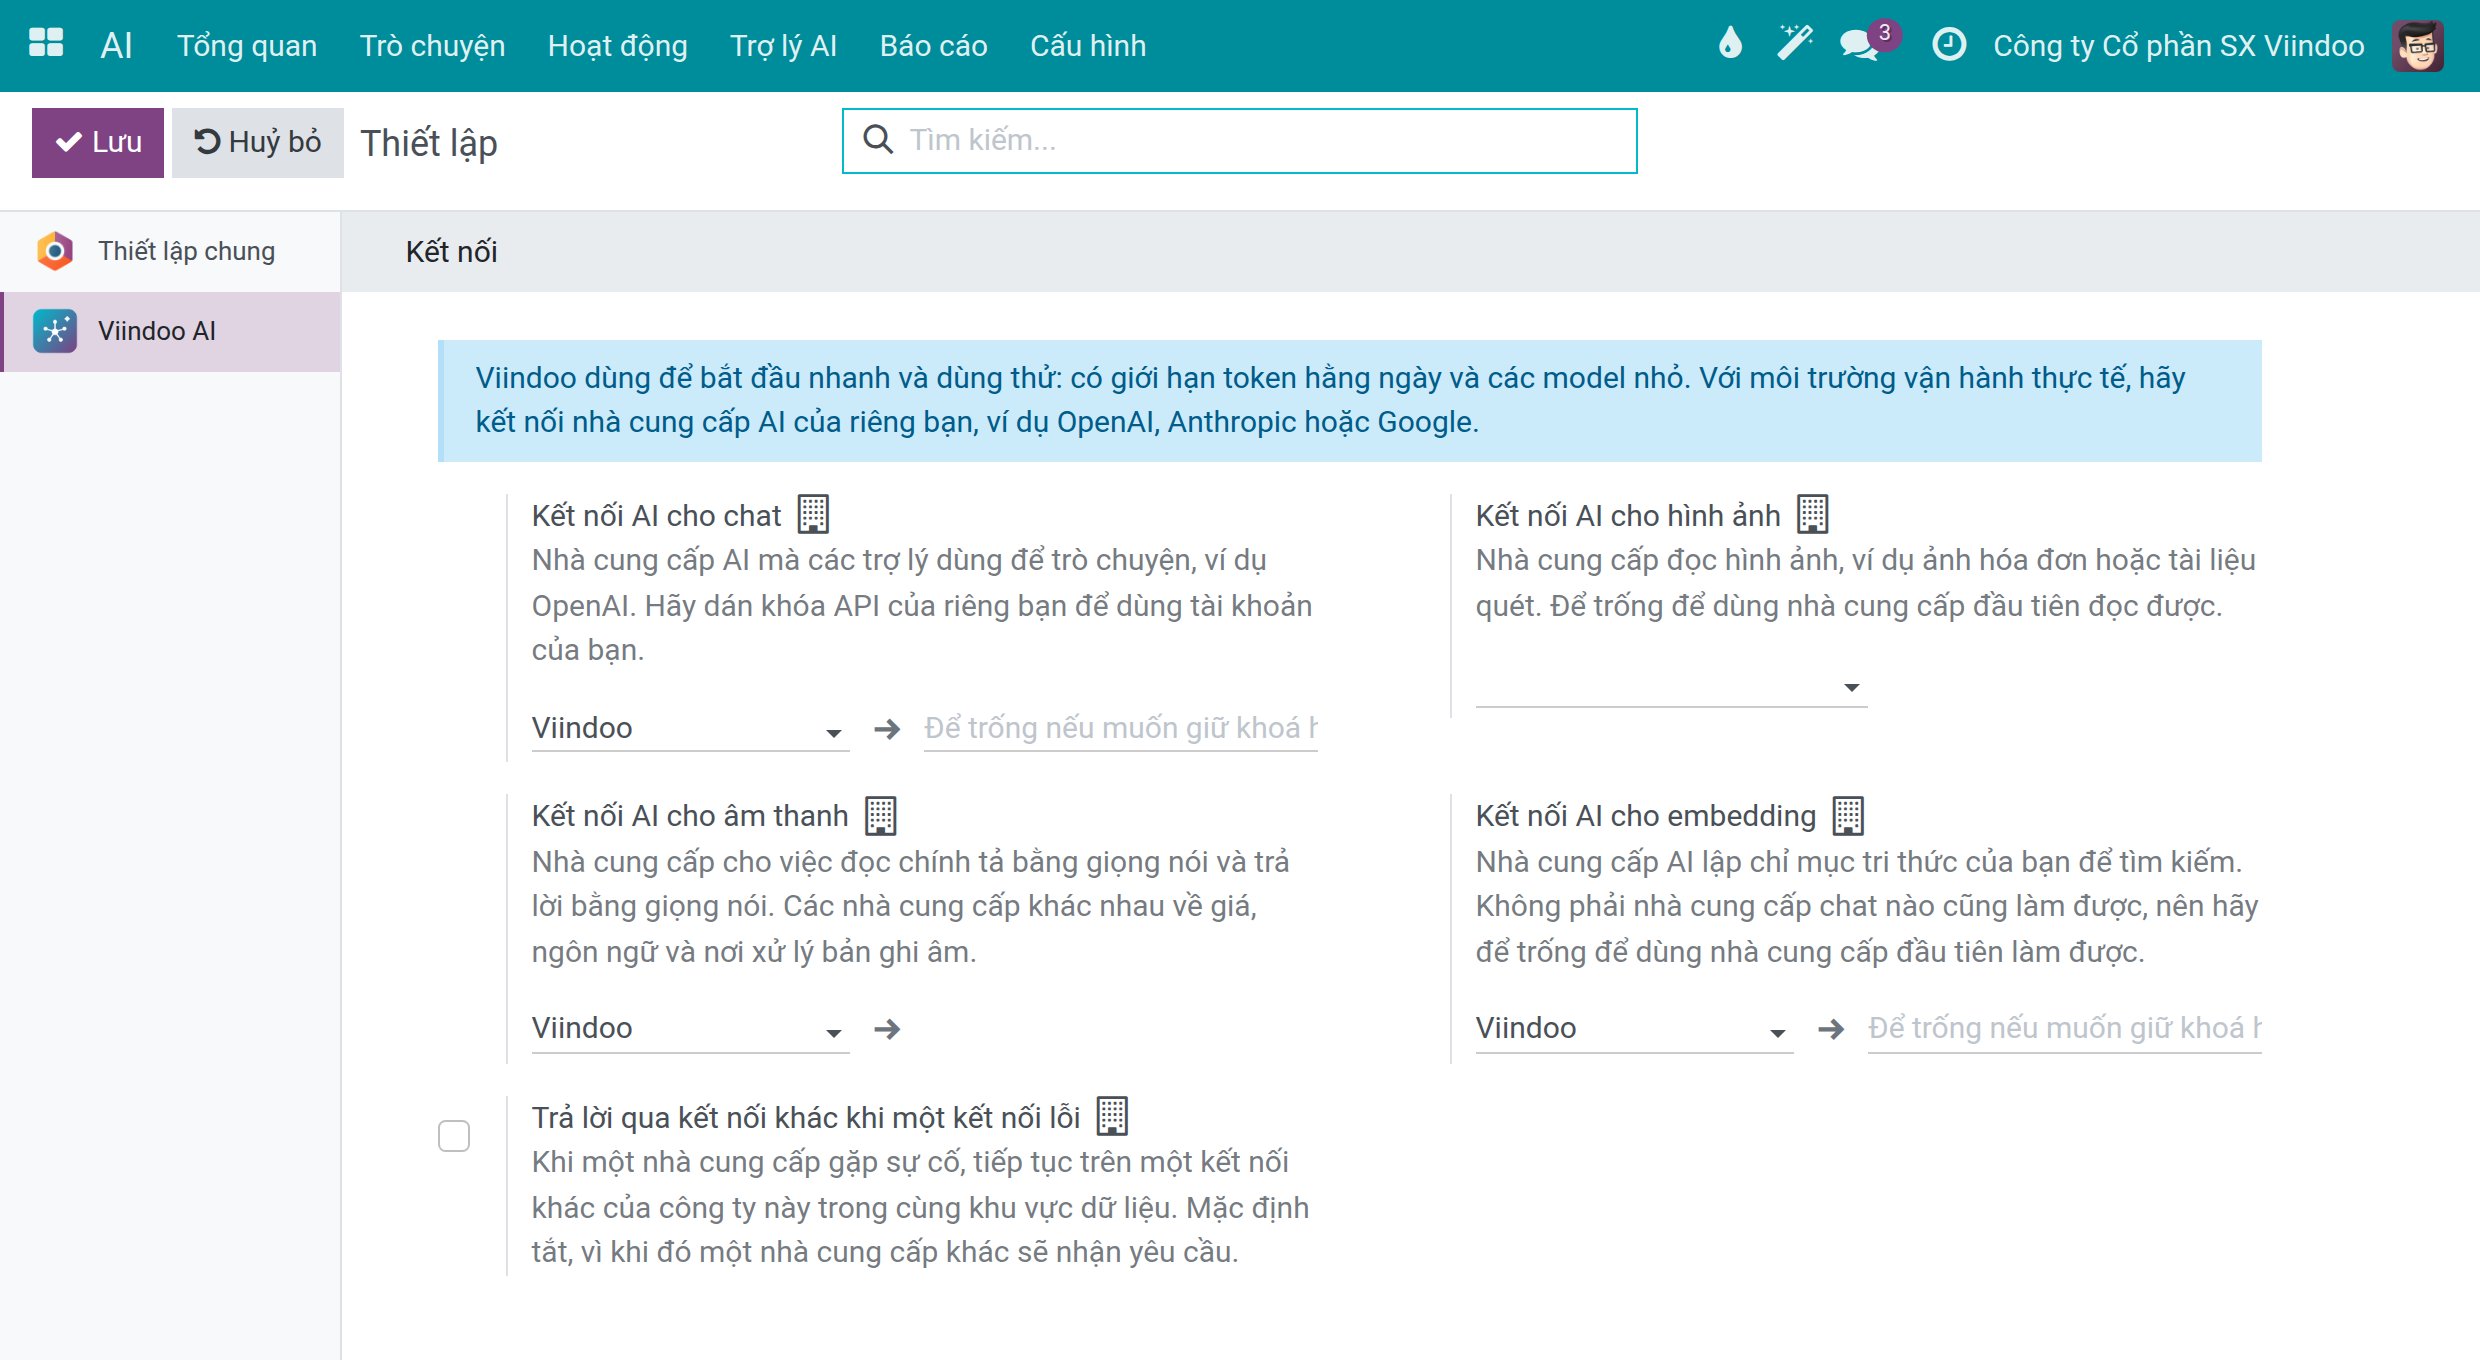Image resolution: width=2480 pixels, height=1360 pixels.
Task: Click the AI app name link
Action: click(x=117, y=45)
